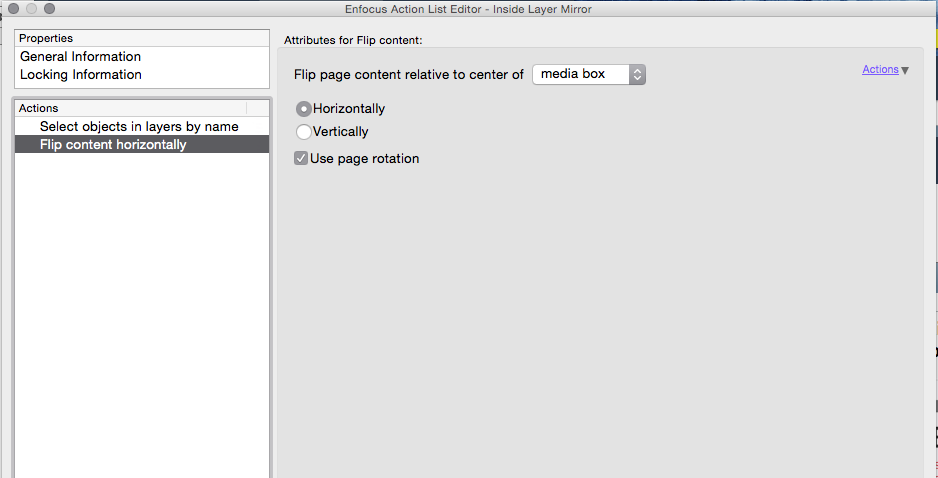
Task: Open the Actions link menu
Action: click(880, 69)
